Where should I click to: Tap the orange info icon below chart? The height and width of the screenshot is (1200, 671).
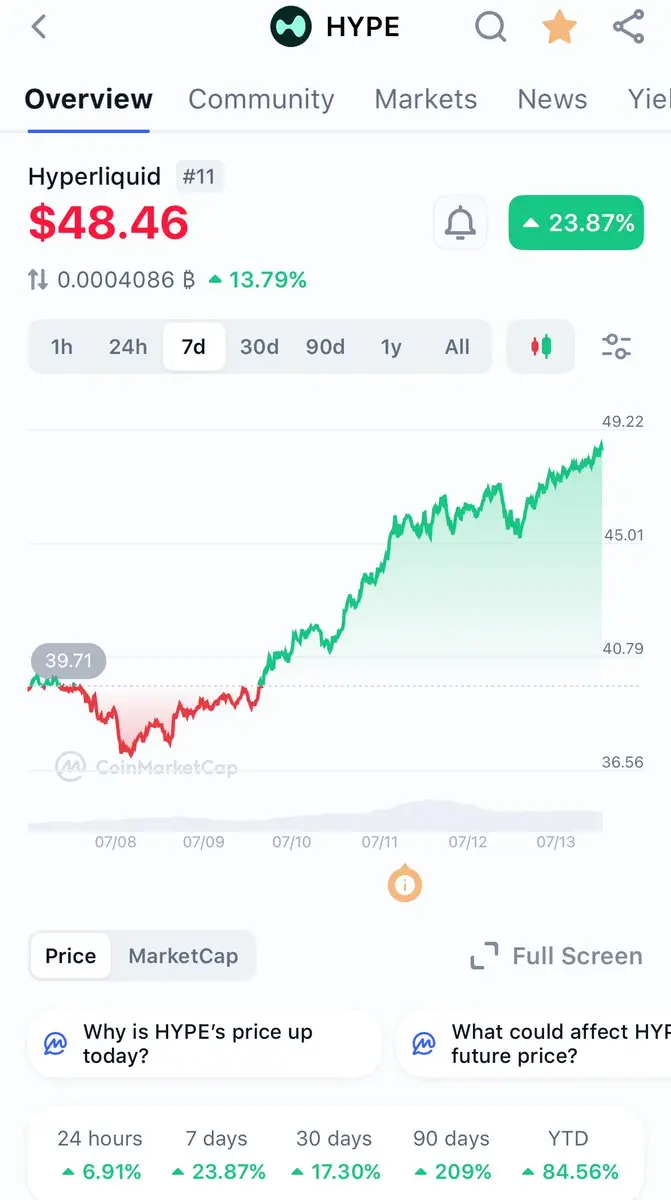(x=405, y=885)
